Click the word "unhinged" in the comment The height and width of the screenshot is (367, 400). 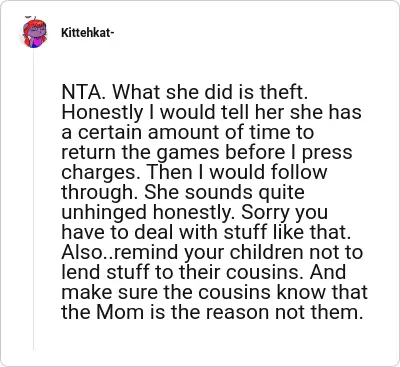point(104,213)
